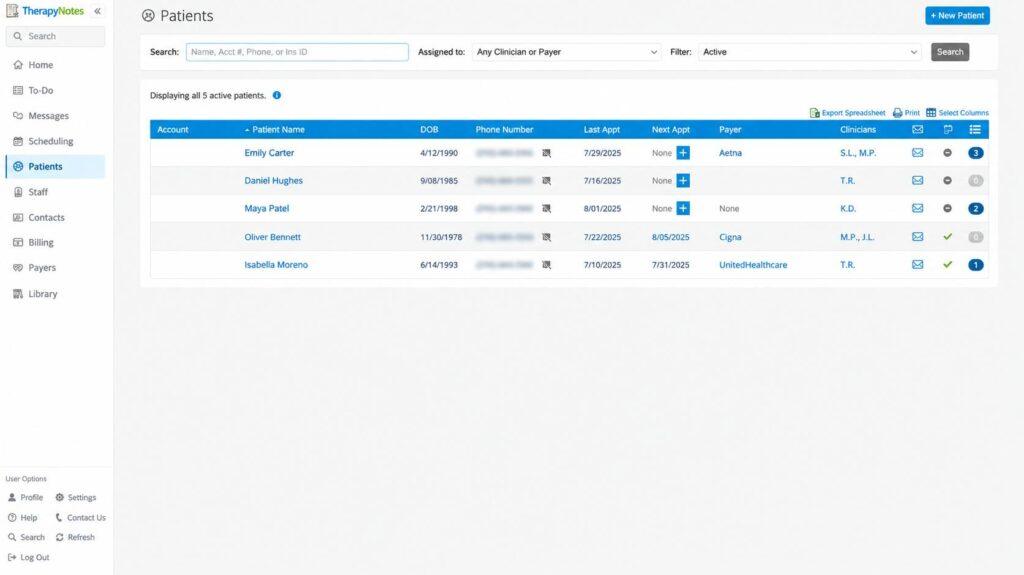Sort by Clinicians column header
1024x575 pixels.
857,129
